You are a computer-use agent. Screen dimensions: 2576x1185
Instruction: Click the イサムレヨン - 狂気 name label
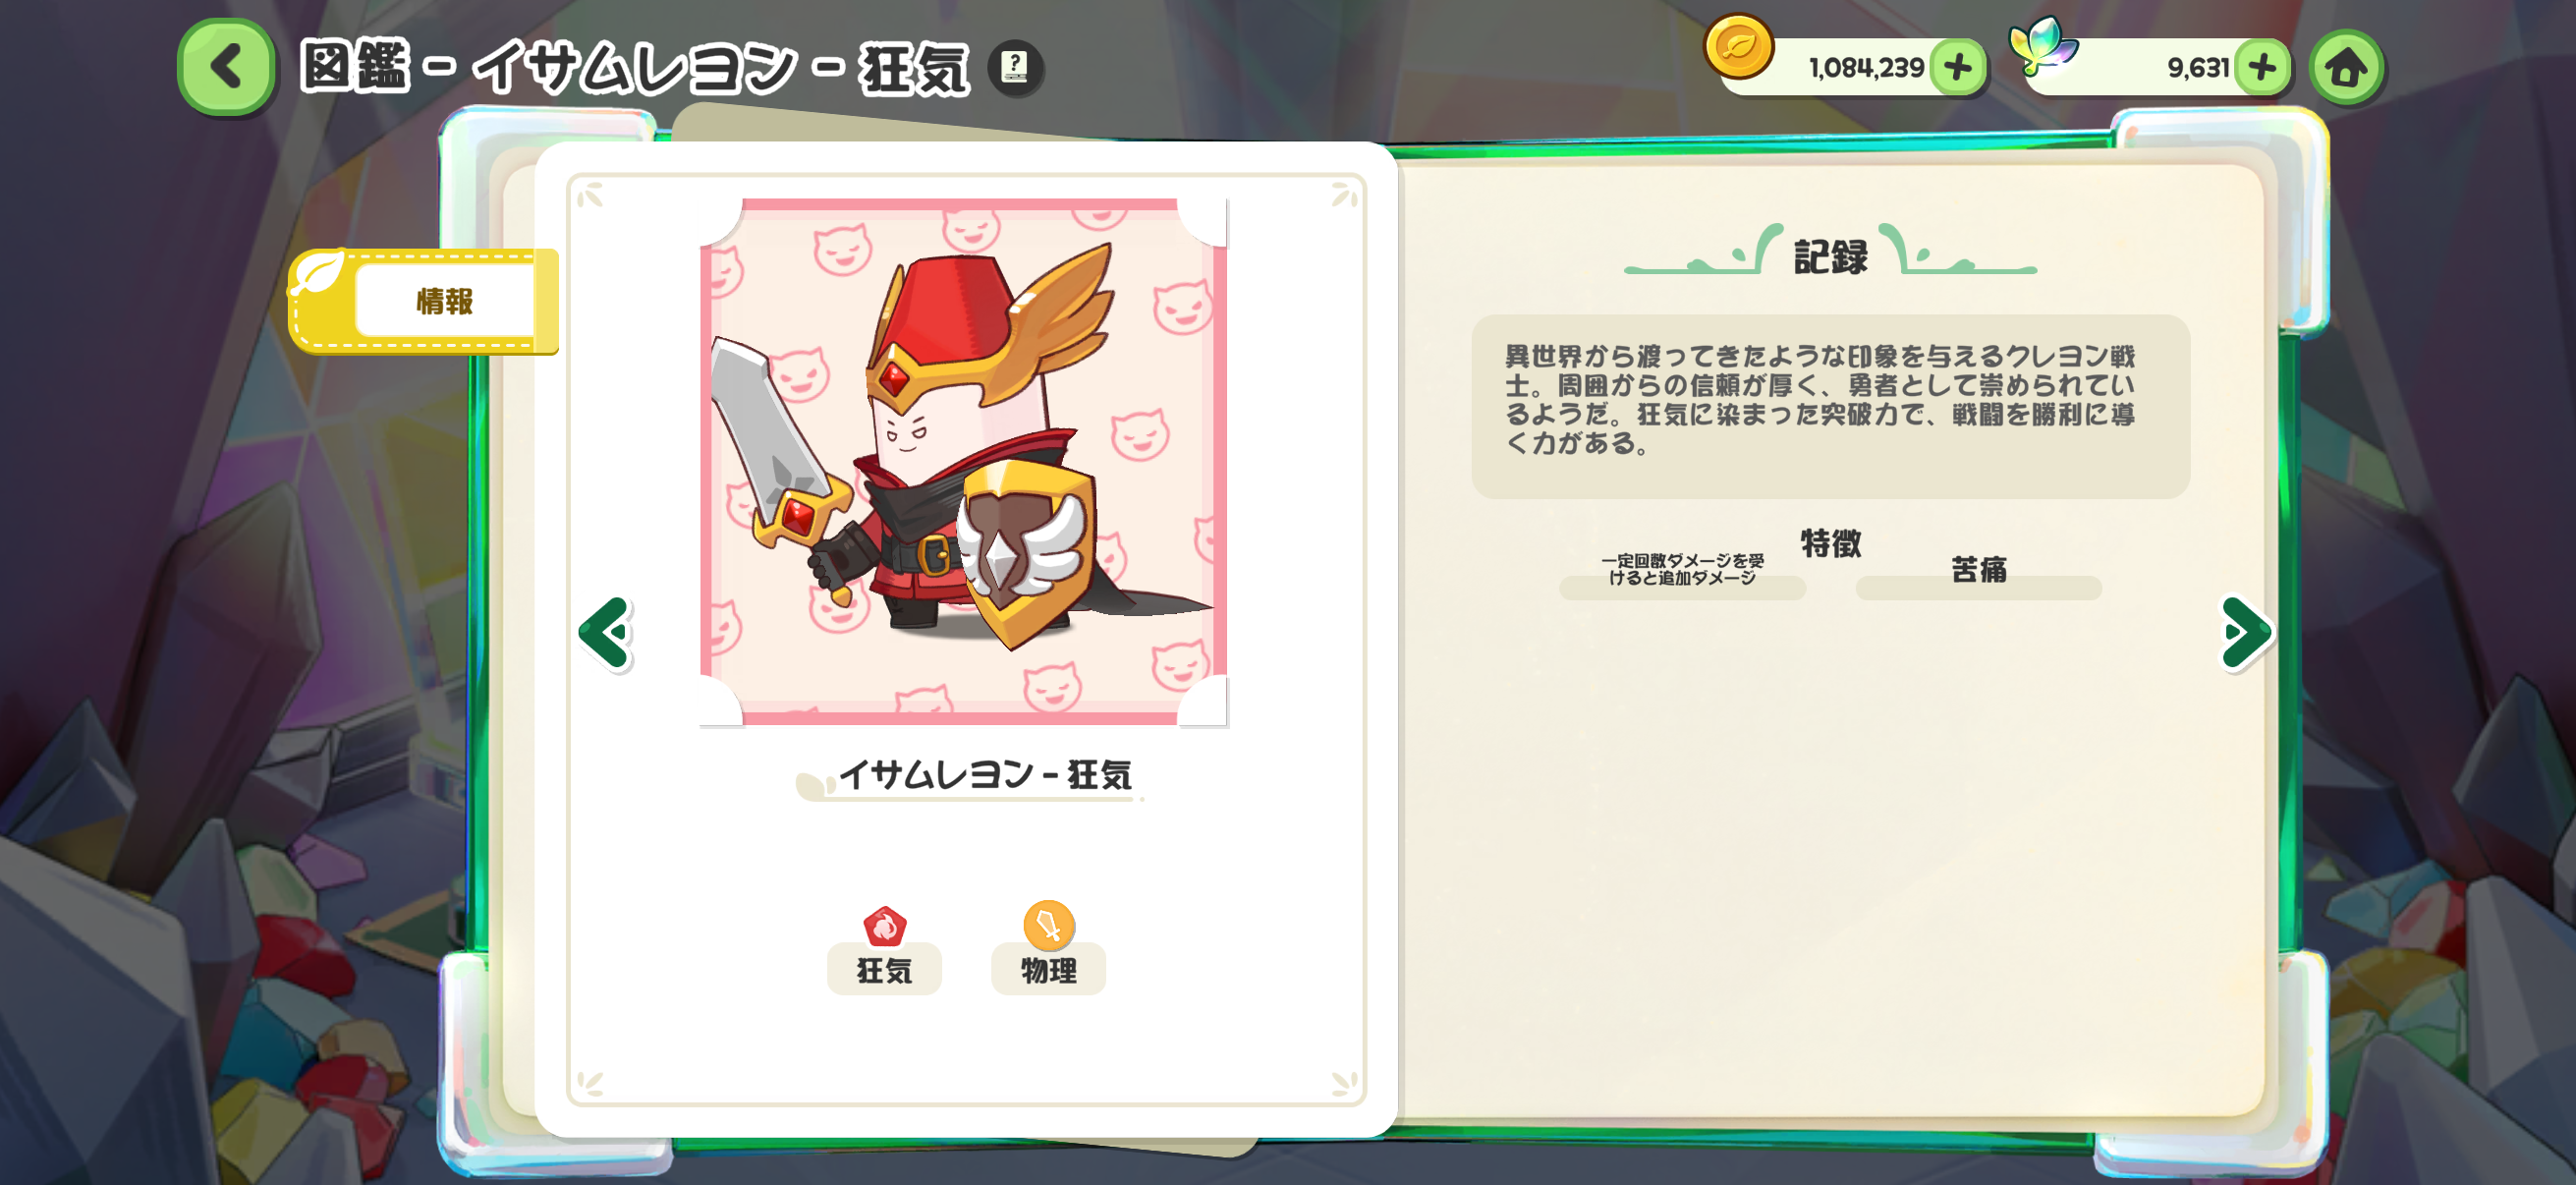[984, 775]
